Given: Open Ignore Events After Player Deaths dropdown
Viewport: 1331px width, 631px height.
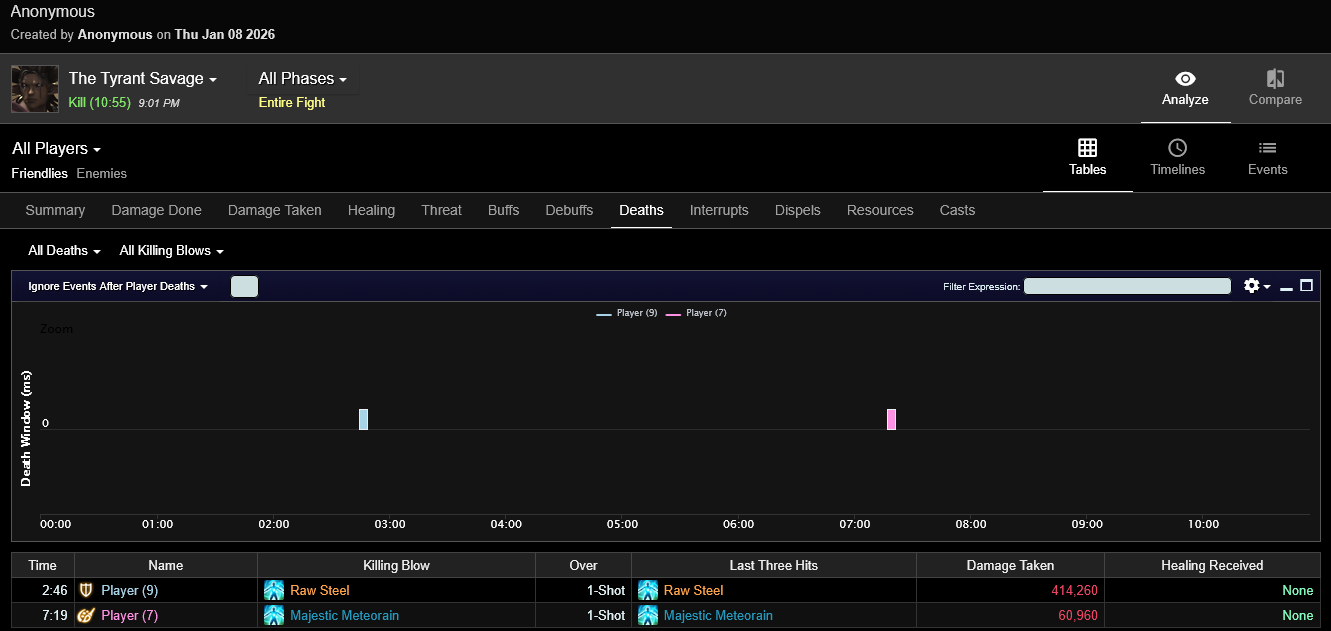Looking at the screenshot, I should [118, 286].
